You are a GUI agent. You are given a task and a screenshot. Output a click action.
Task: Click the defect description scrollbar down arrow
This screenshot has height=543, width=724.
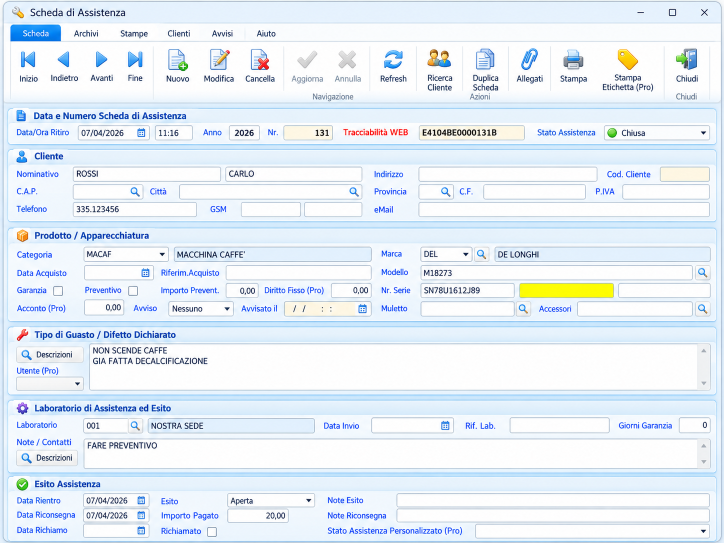tap(703, 383)
